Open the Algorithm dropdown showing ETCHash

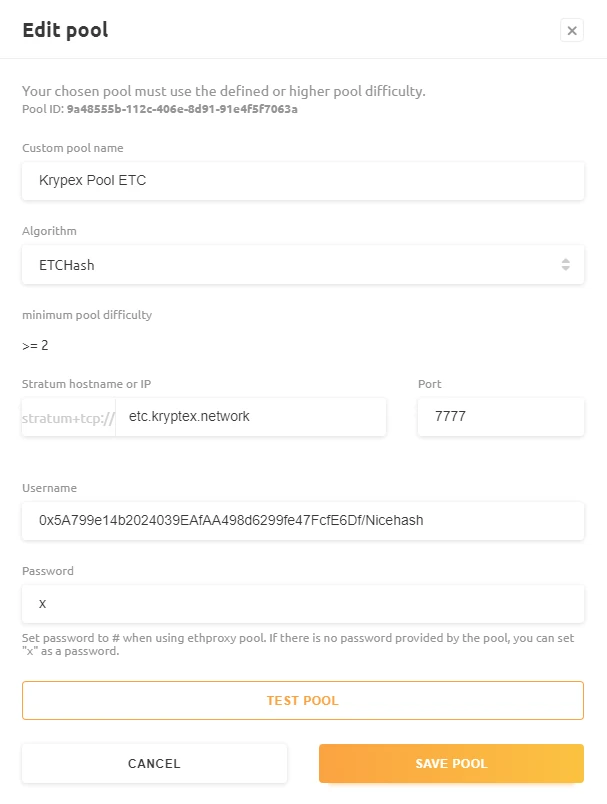[290, 265]
